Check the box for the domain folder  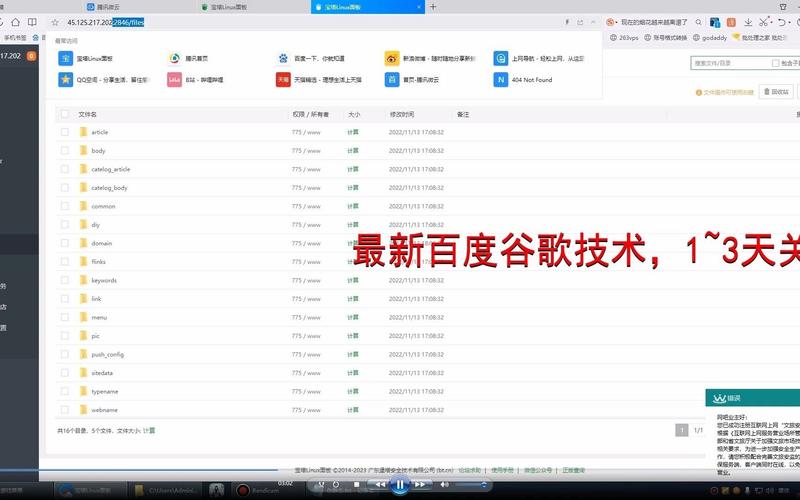coord(65,243)
